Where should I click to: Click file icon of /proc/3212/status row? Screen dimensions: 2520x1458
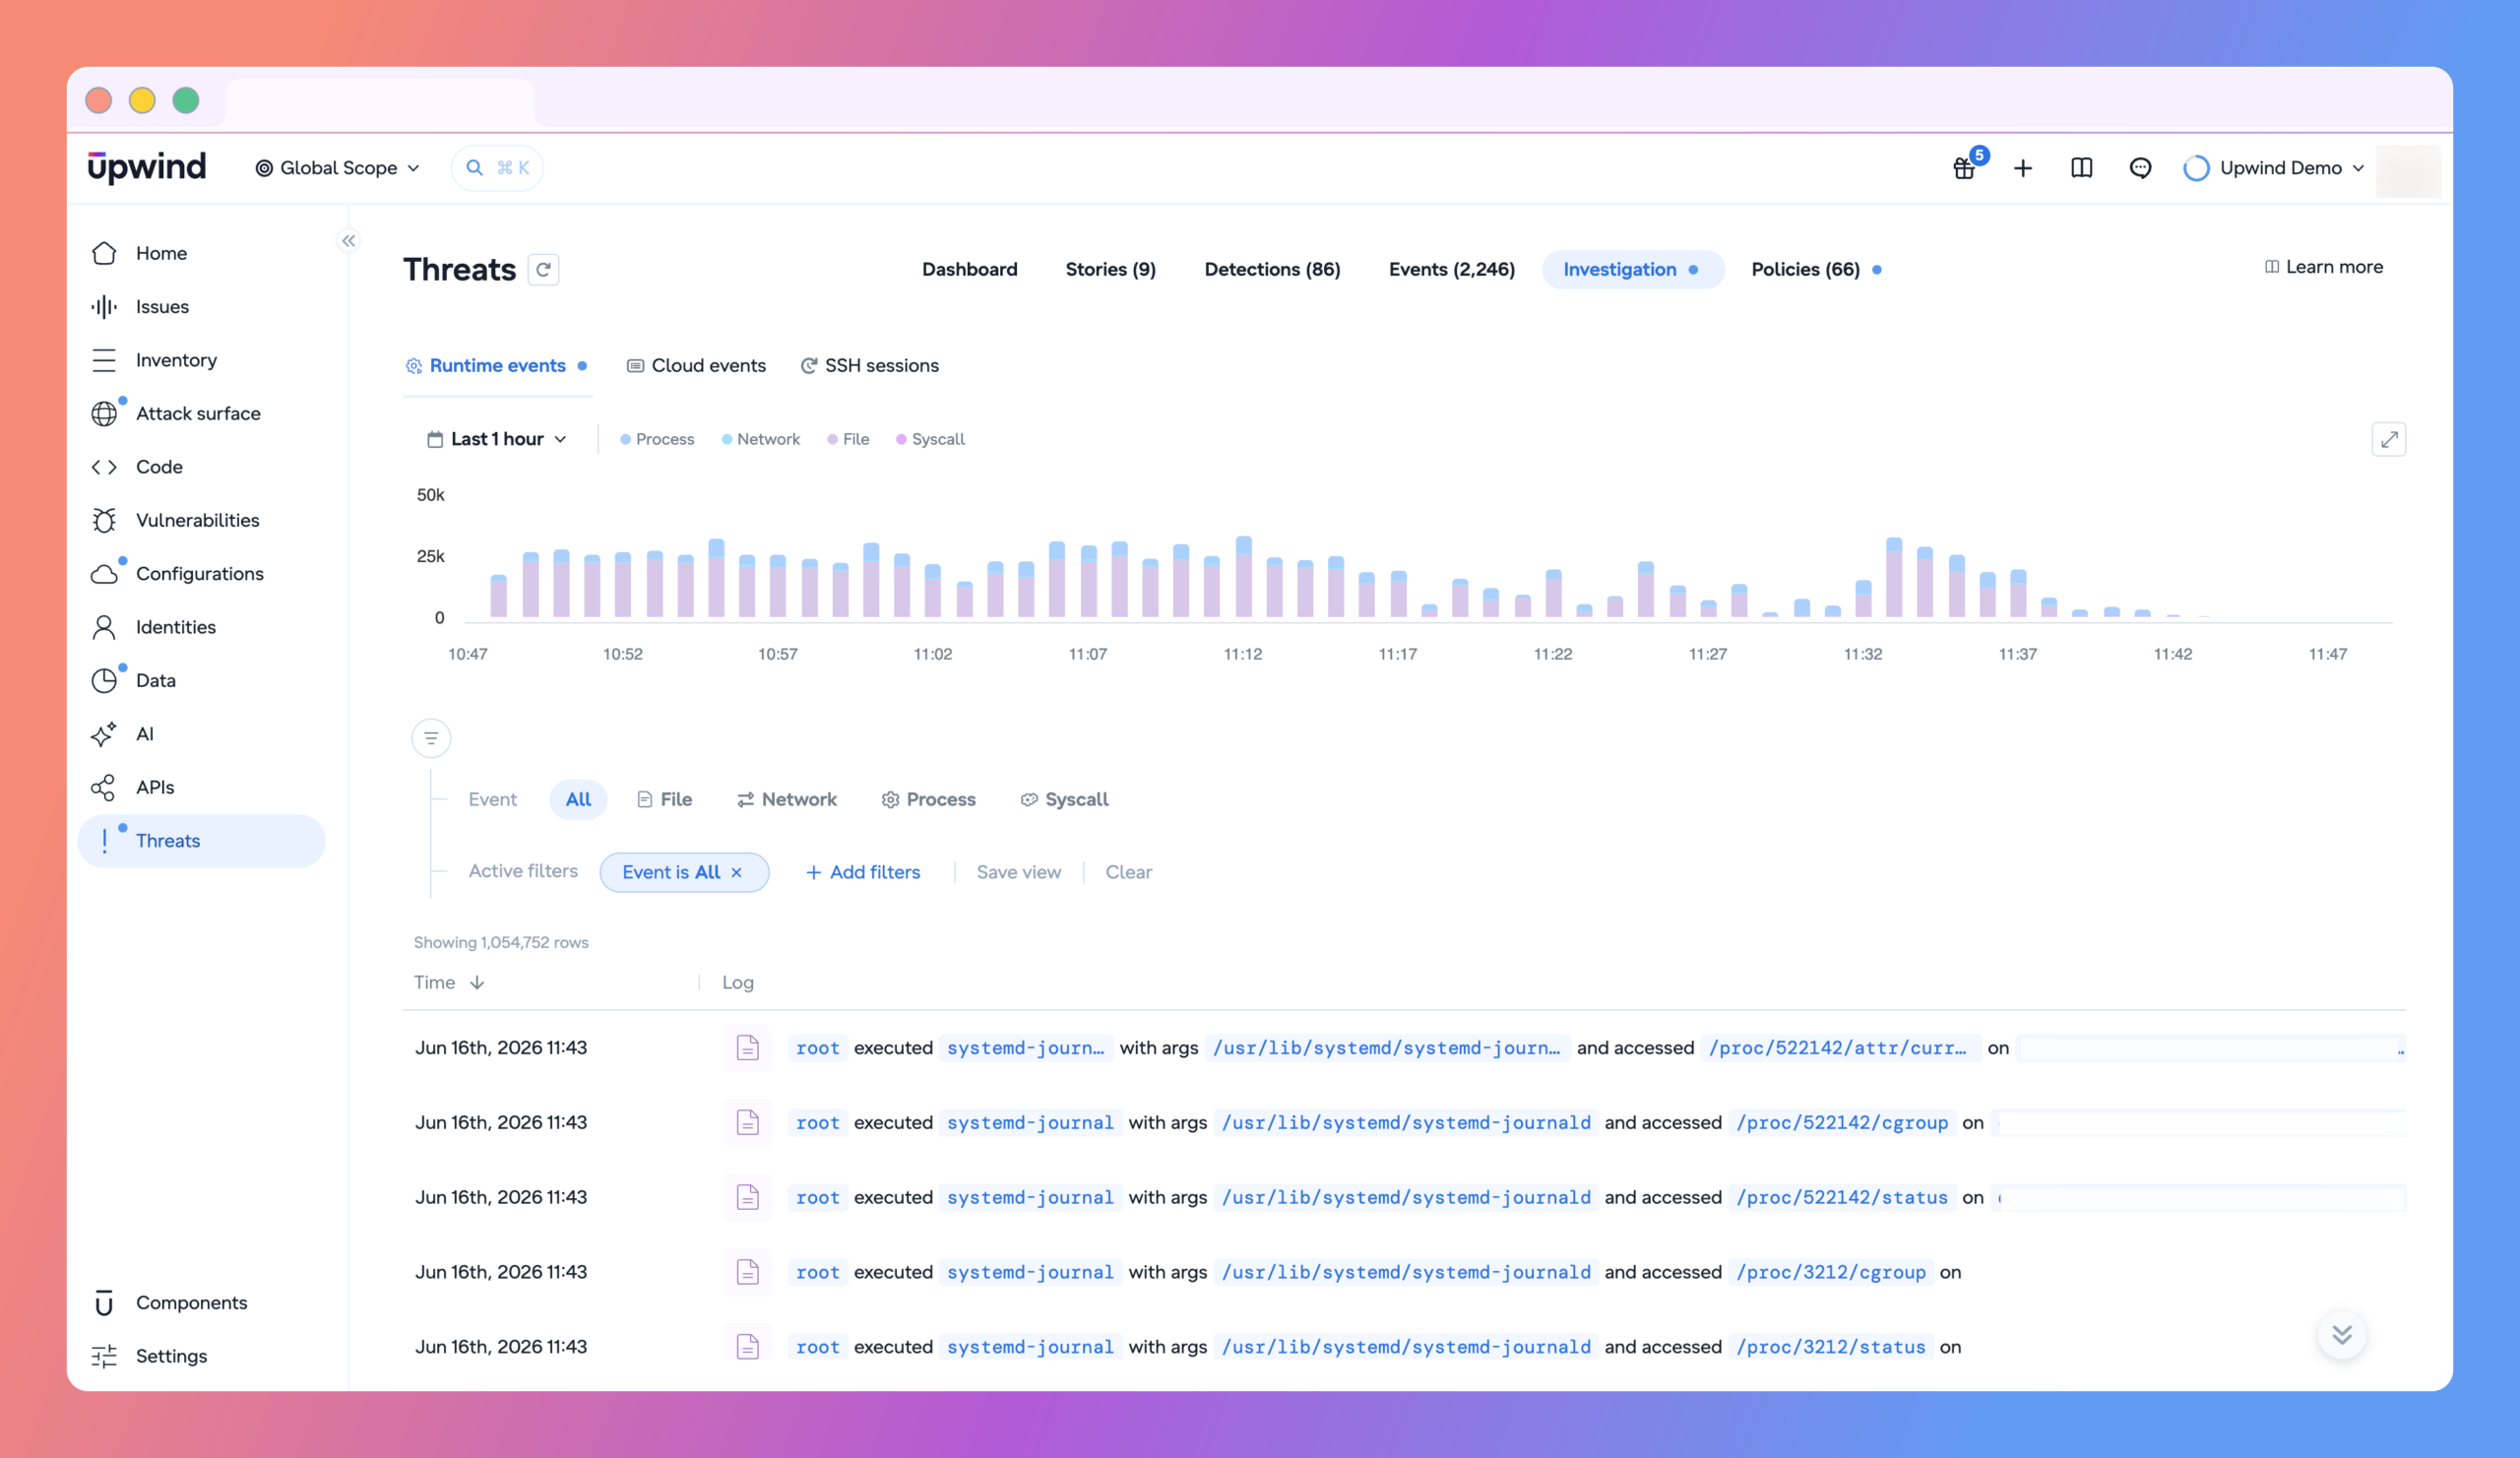[x=747, y=1347]
